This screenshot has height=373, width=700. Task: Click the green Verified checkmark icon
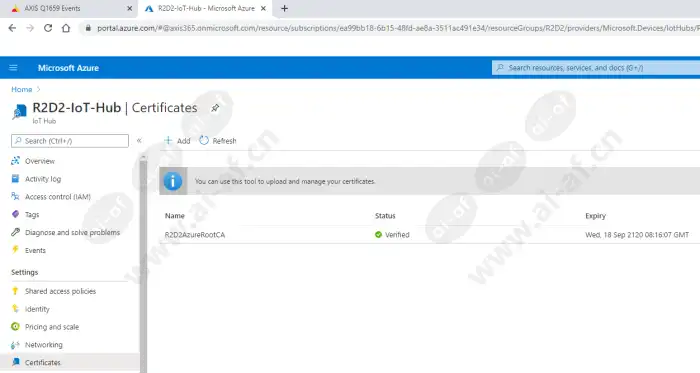point(379,235)
